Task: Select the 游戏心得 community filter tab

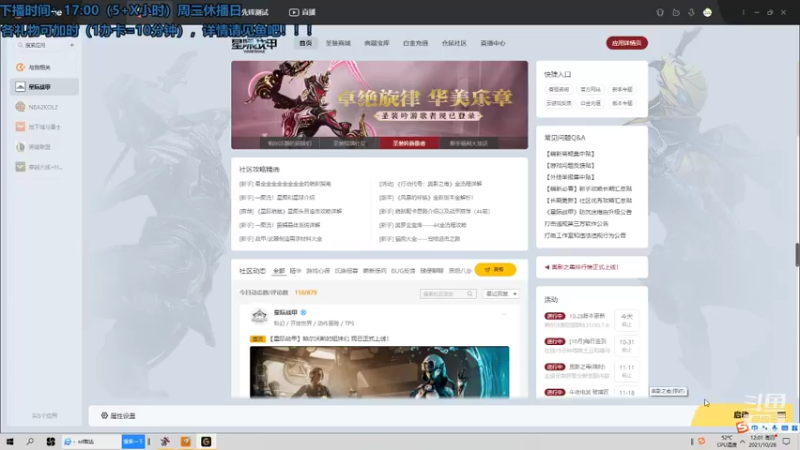Action: tap(318, 270)
